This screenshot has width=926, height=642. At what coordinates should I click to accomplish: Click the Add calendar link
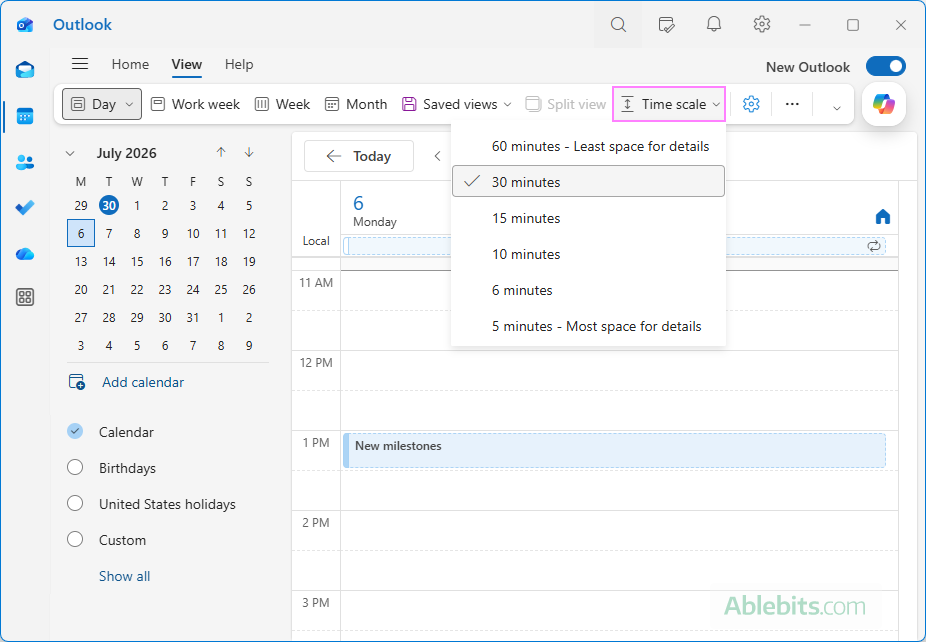(x=142, y=382)
